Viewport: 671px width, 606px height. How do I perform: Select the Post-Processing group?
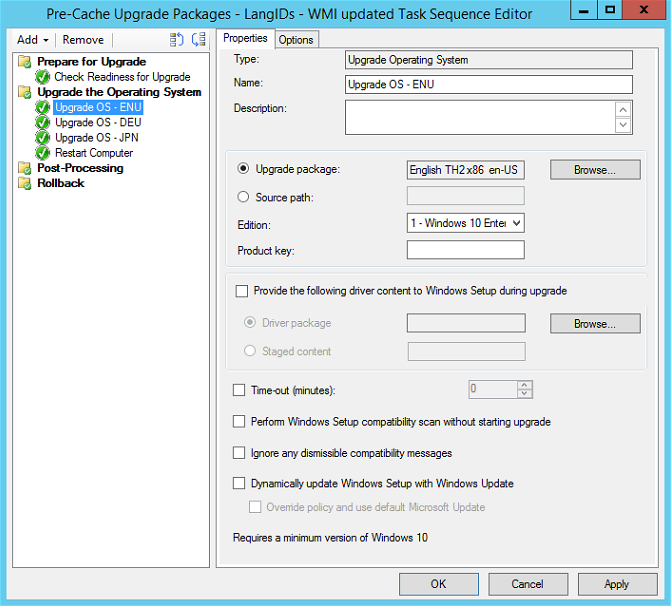80,168
